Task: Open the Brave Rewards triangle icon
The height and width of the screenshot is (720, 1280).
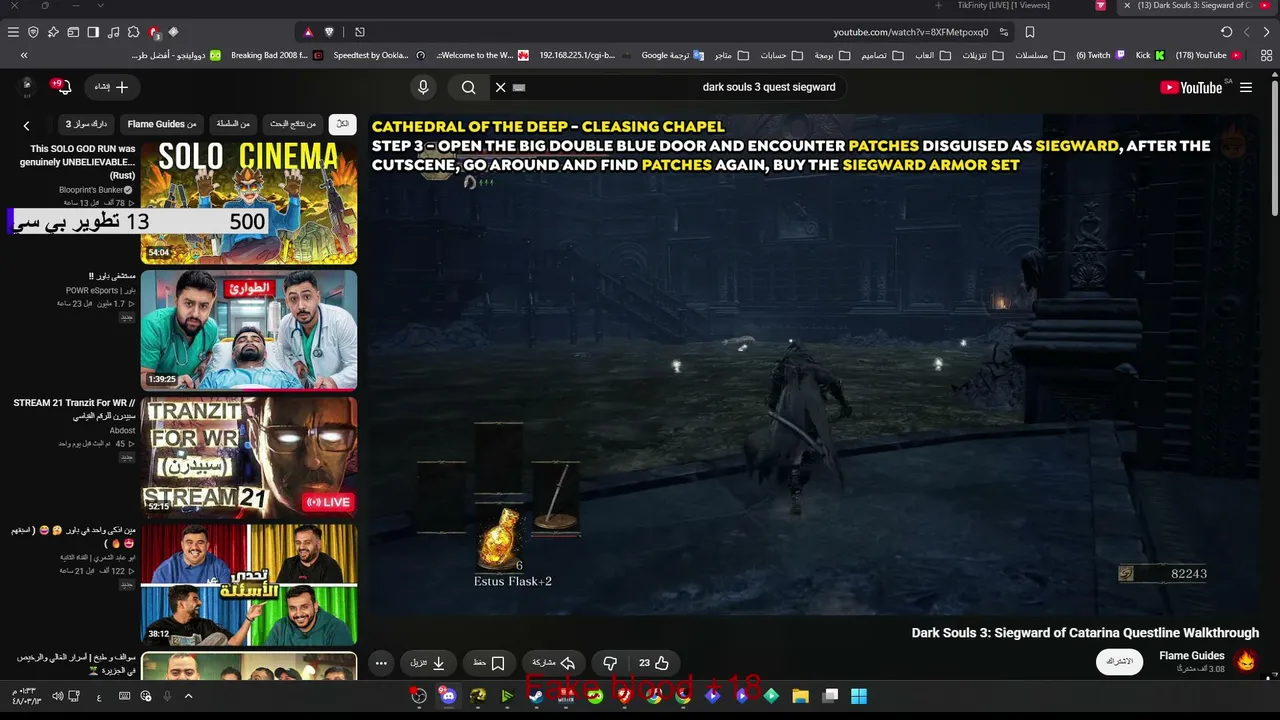Action: [x=308, y=32]
